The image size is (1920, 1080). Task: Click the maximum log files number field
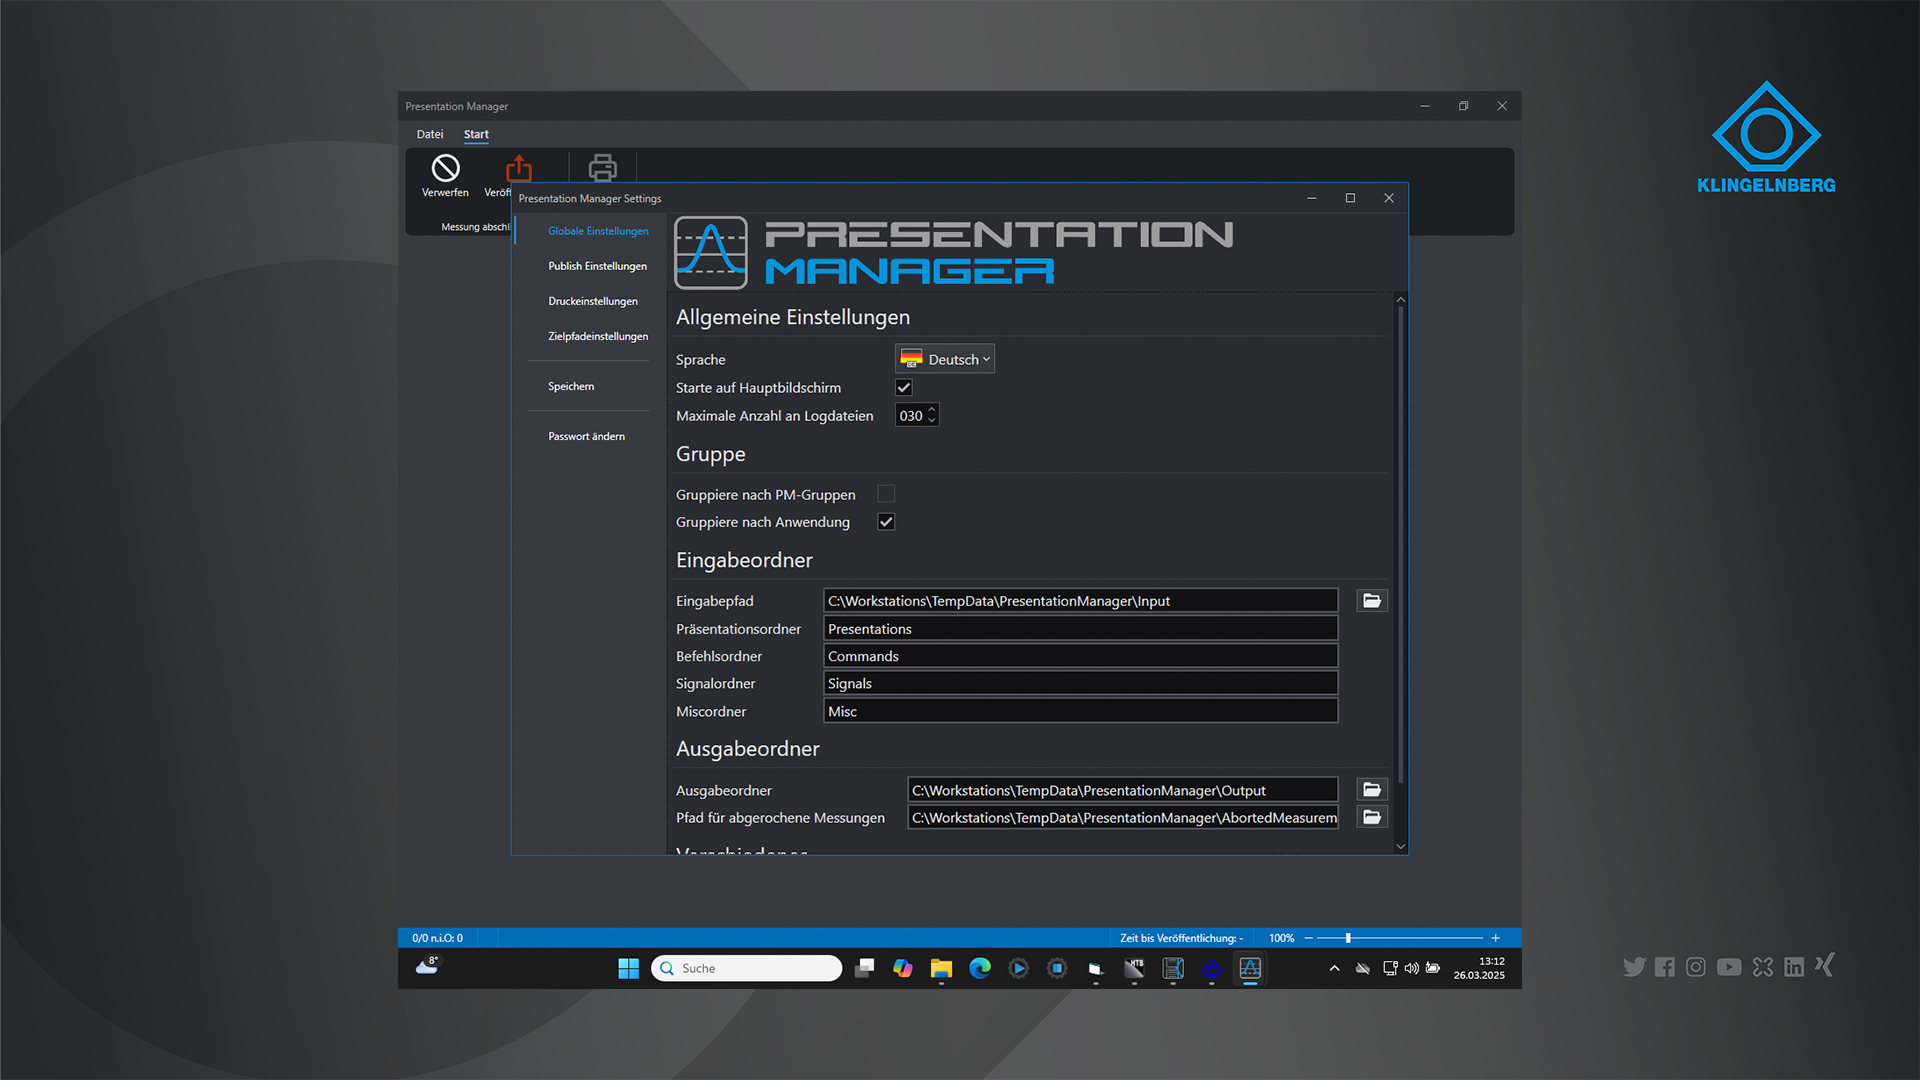pyautogui.click(x=911, y=416)
